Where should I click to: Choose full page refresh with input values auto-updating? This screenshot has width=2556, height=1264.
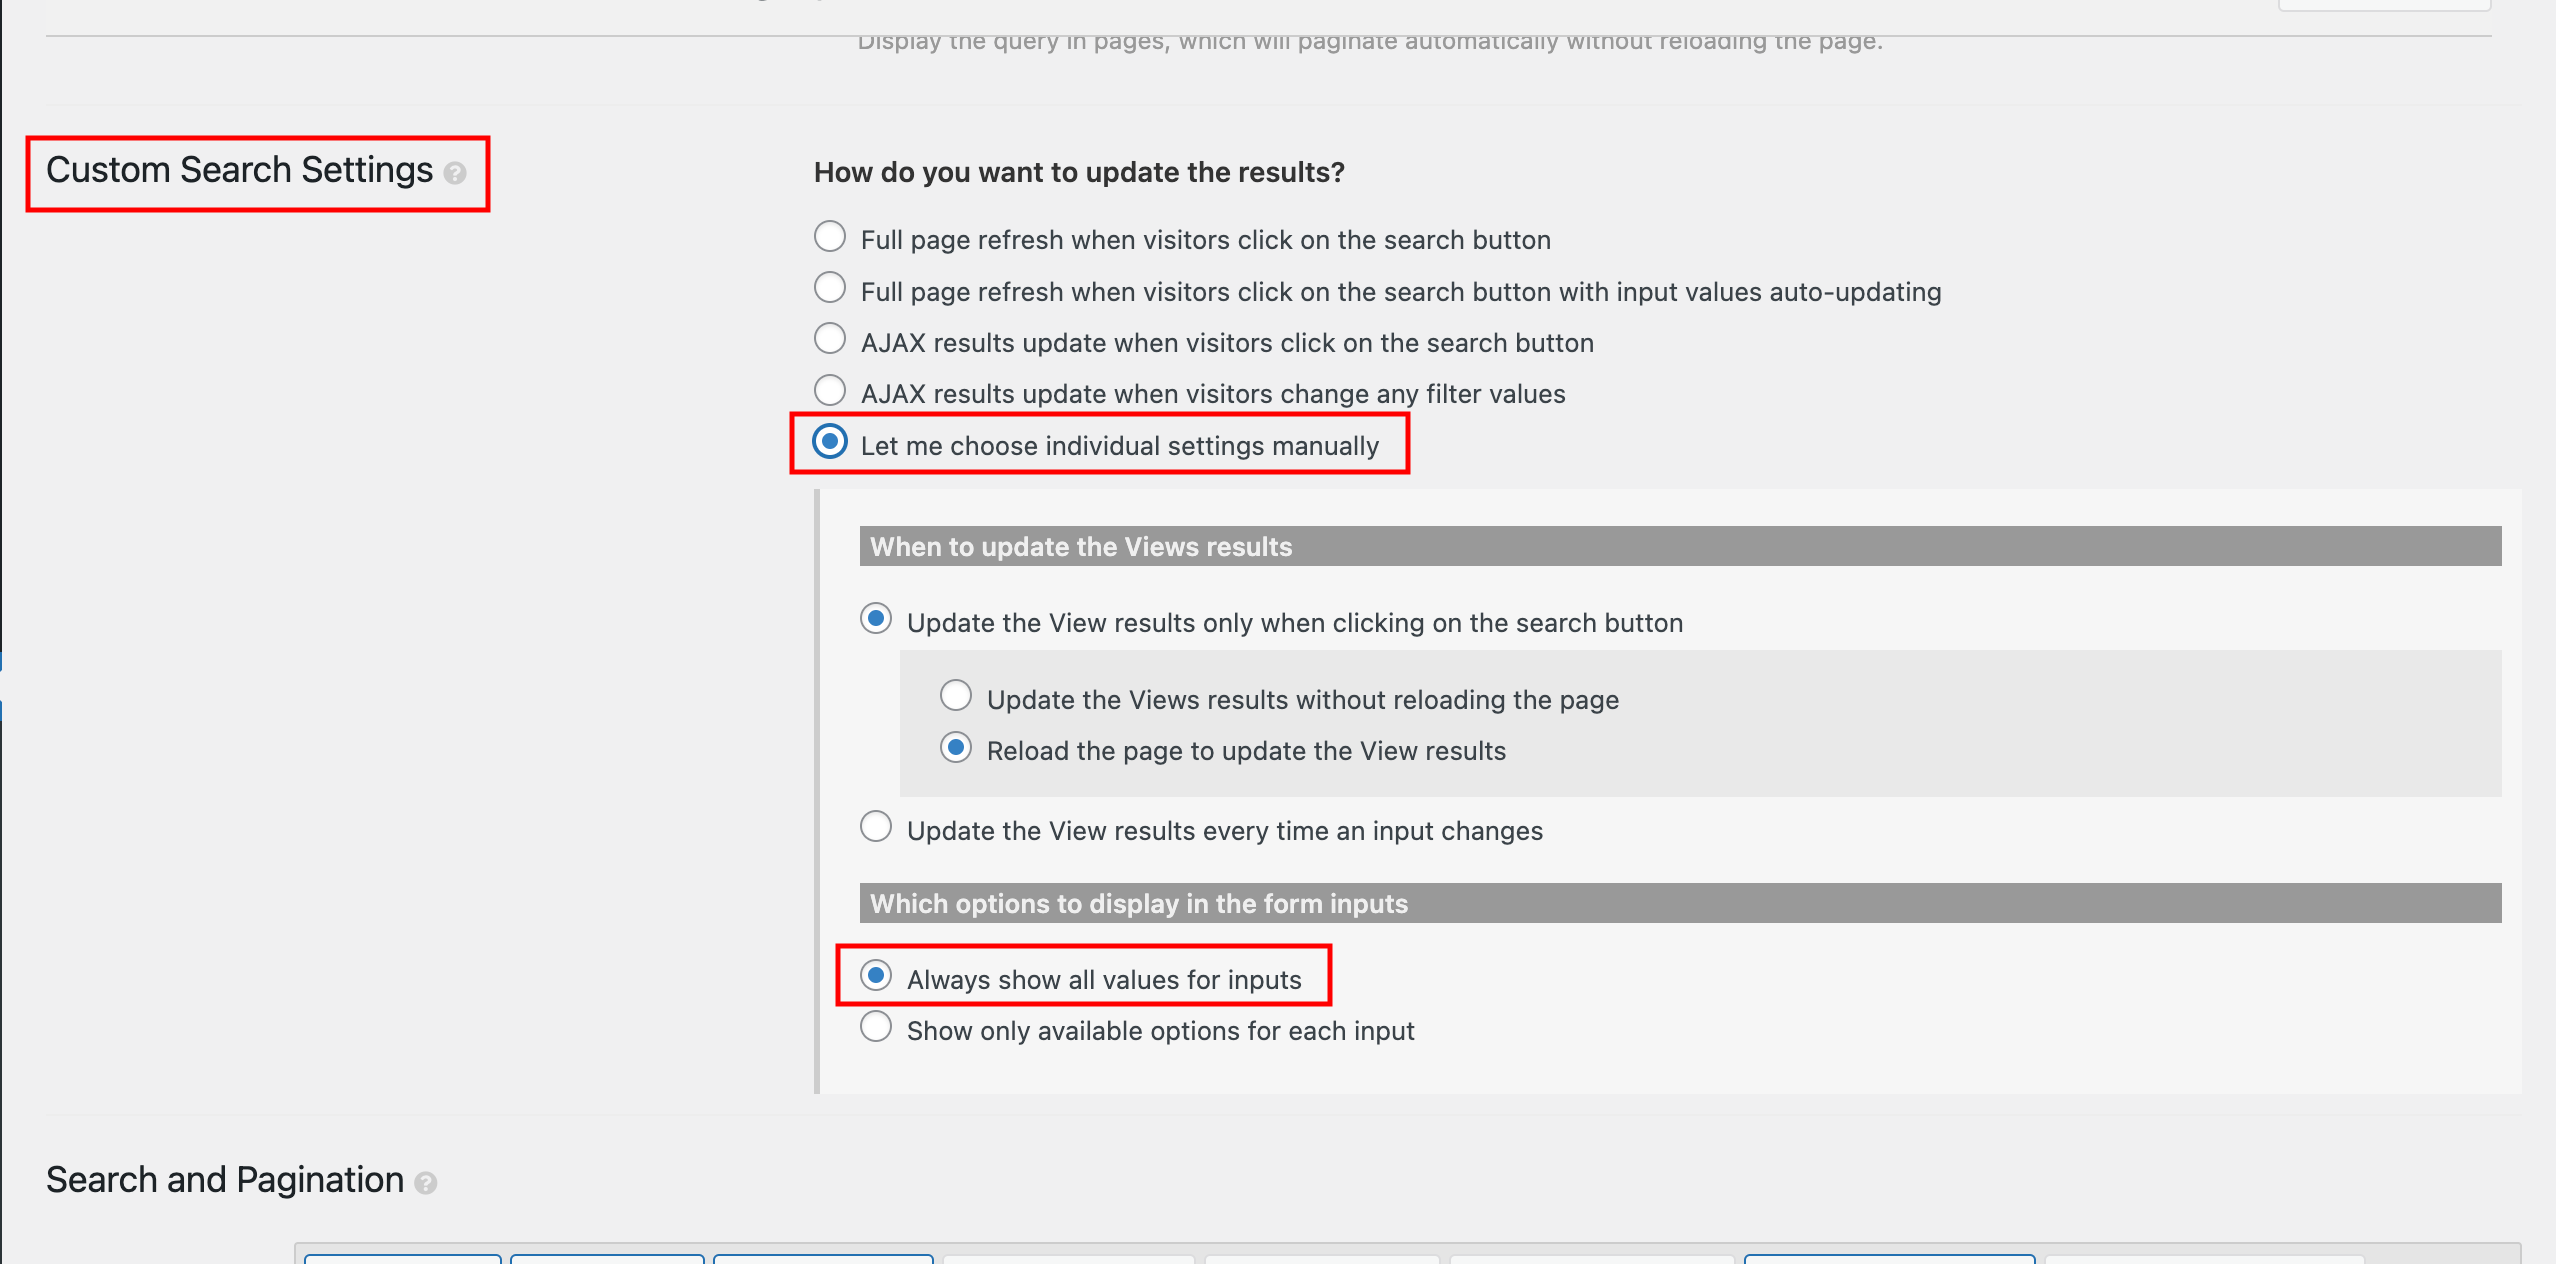[830, 288]
